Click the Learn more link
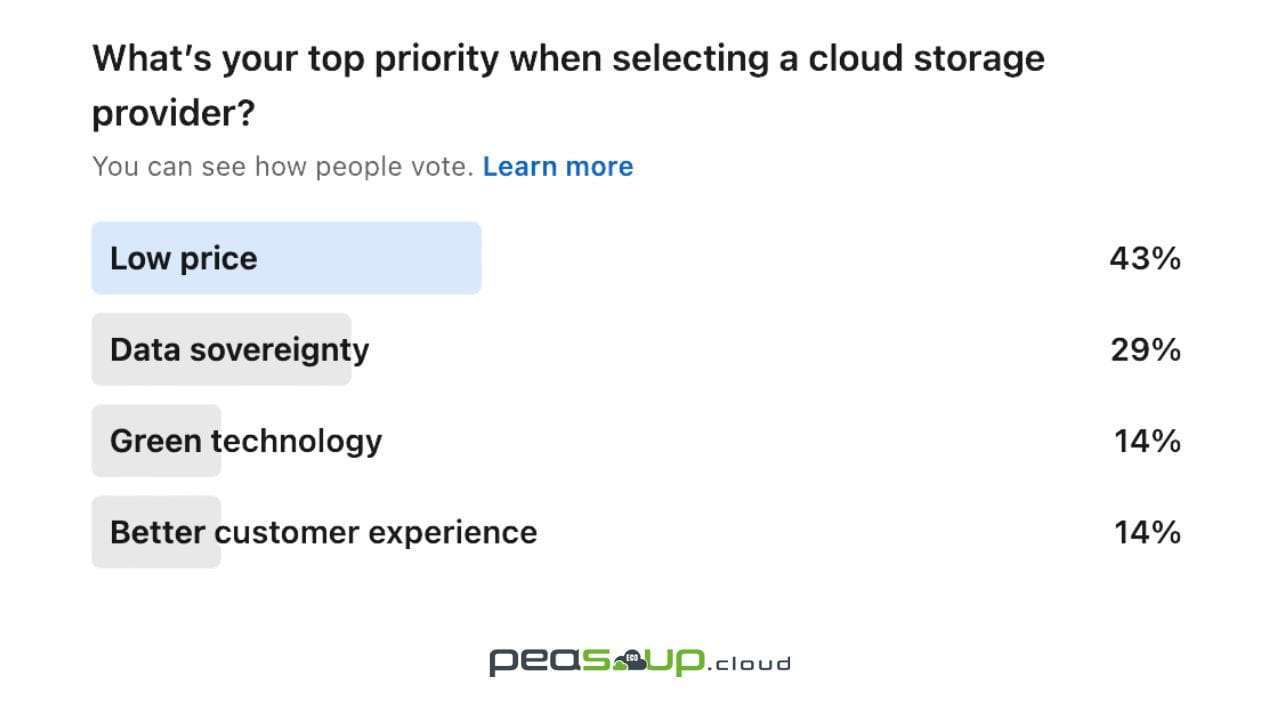1280x720 pixels. (558, 166)
